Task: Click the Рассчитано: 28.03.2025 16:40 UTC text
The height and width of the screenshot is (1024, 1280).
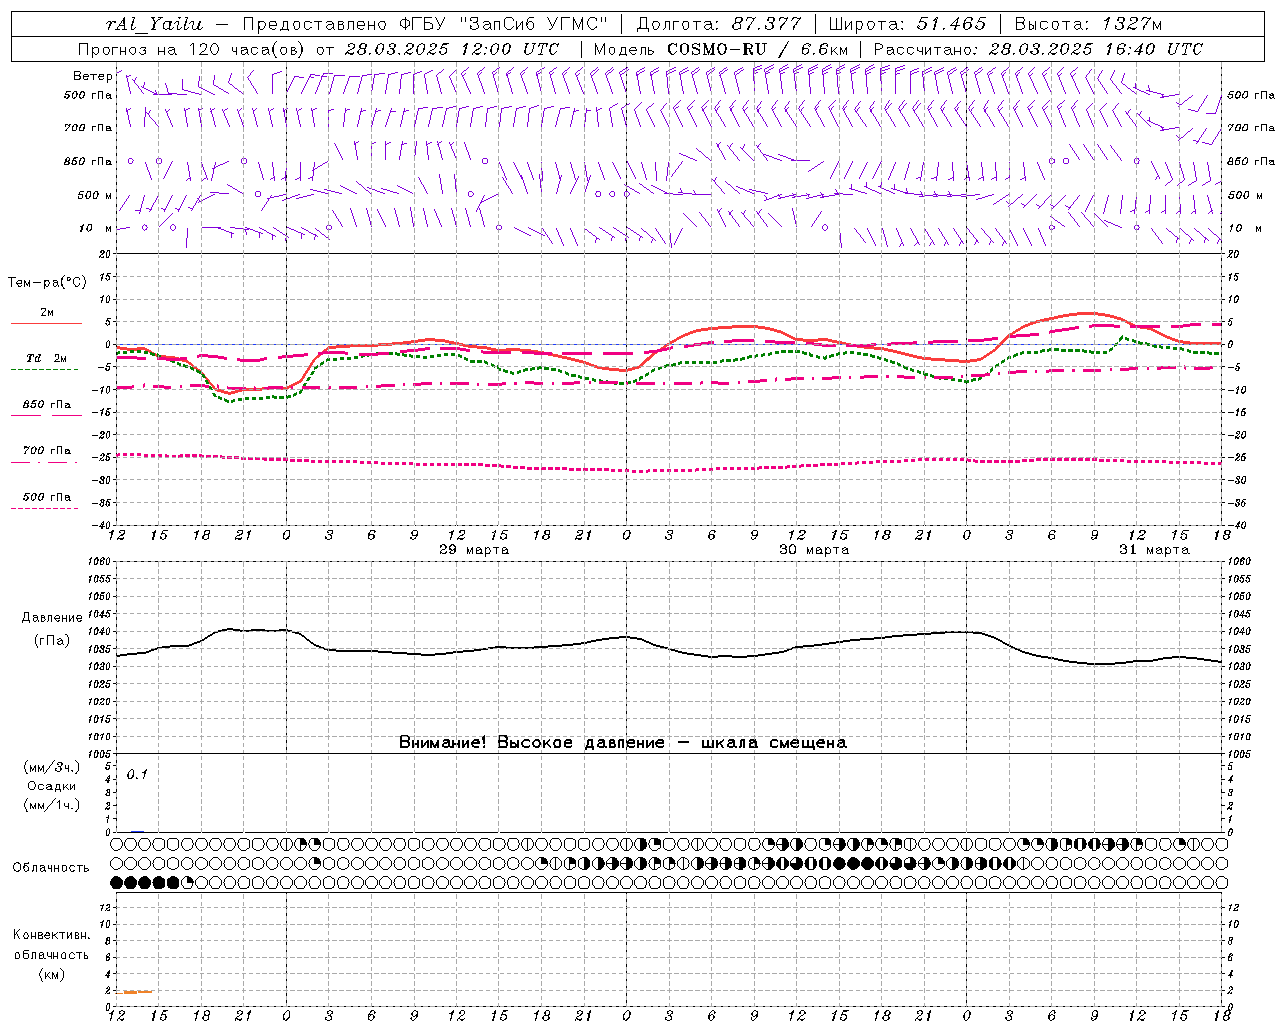Action: coord(1038,49)
